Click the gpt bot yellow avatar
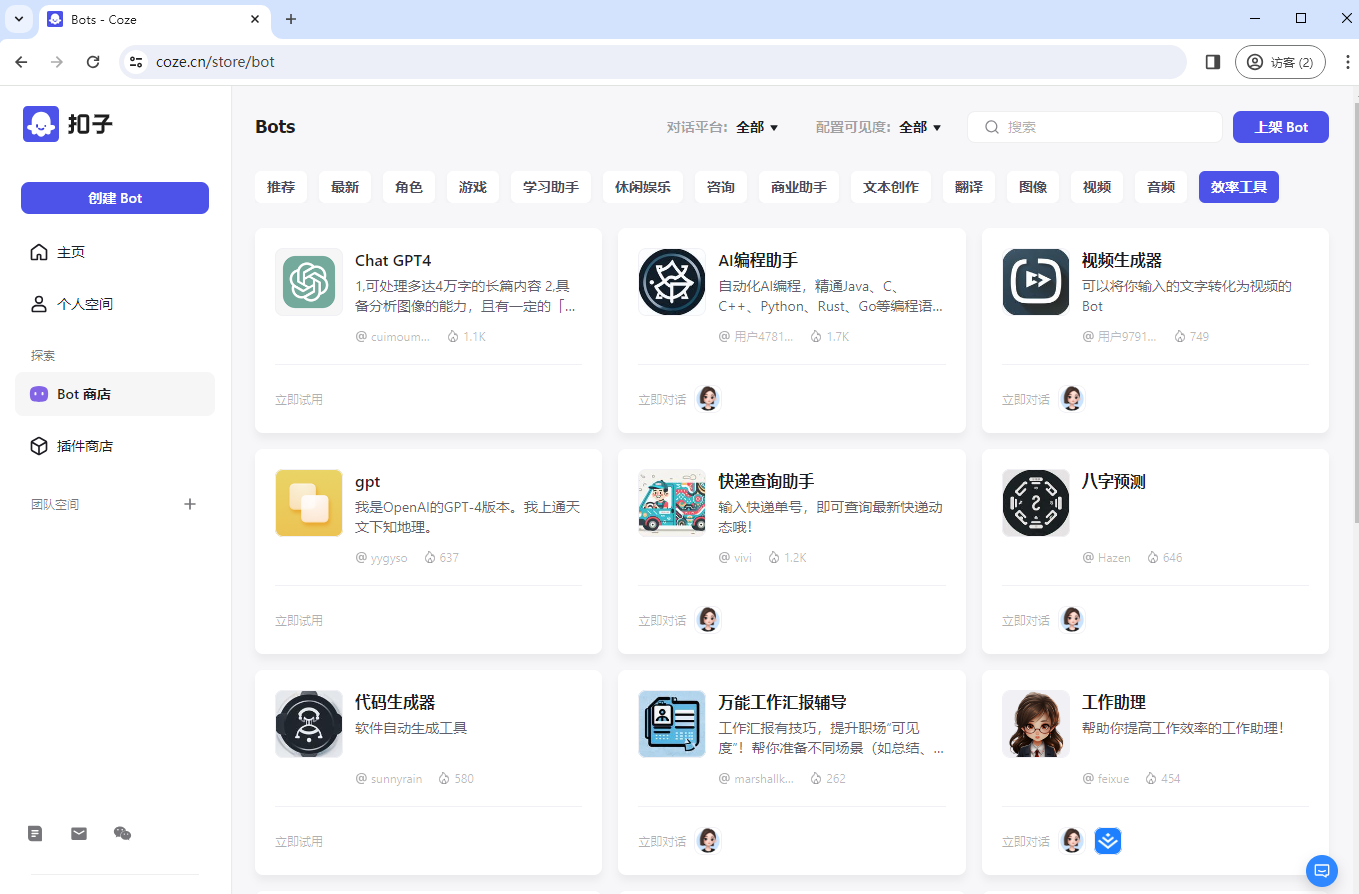The image size is (1359, 894). tap(309, 503)
